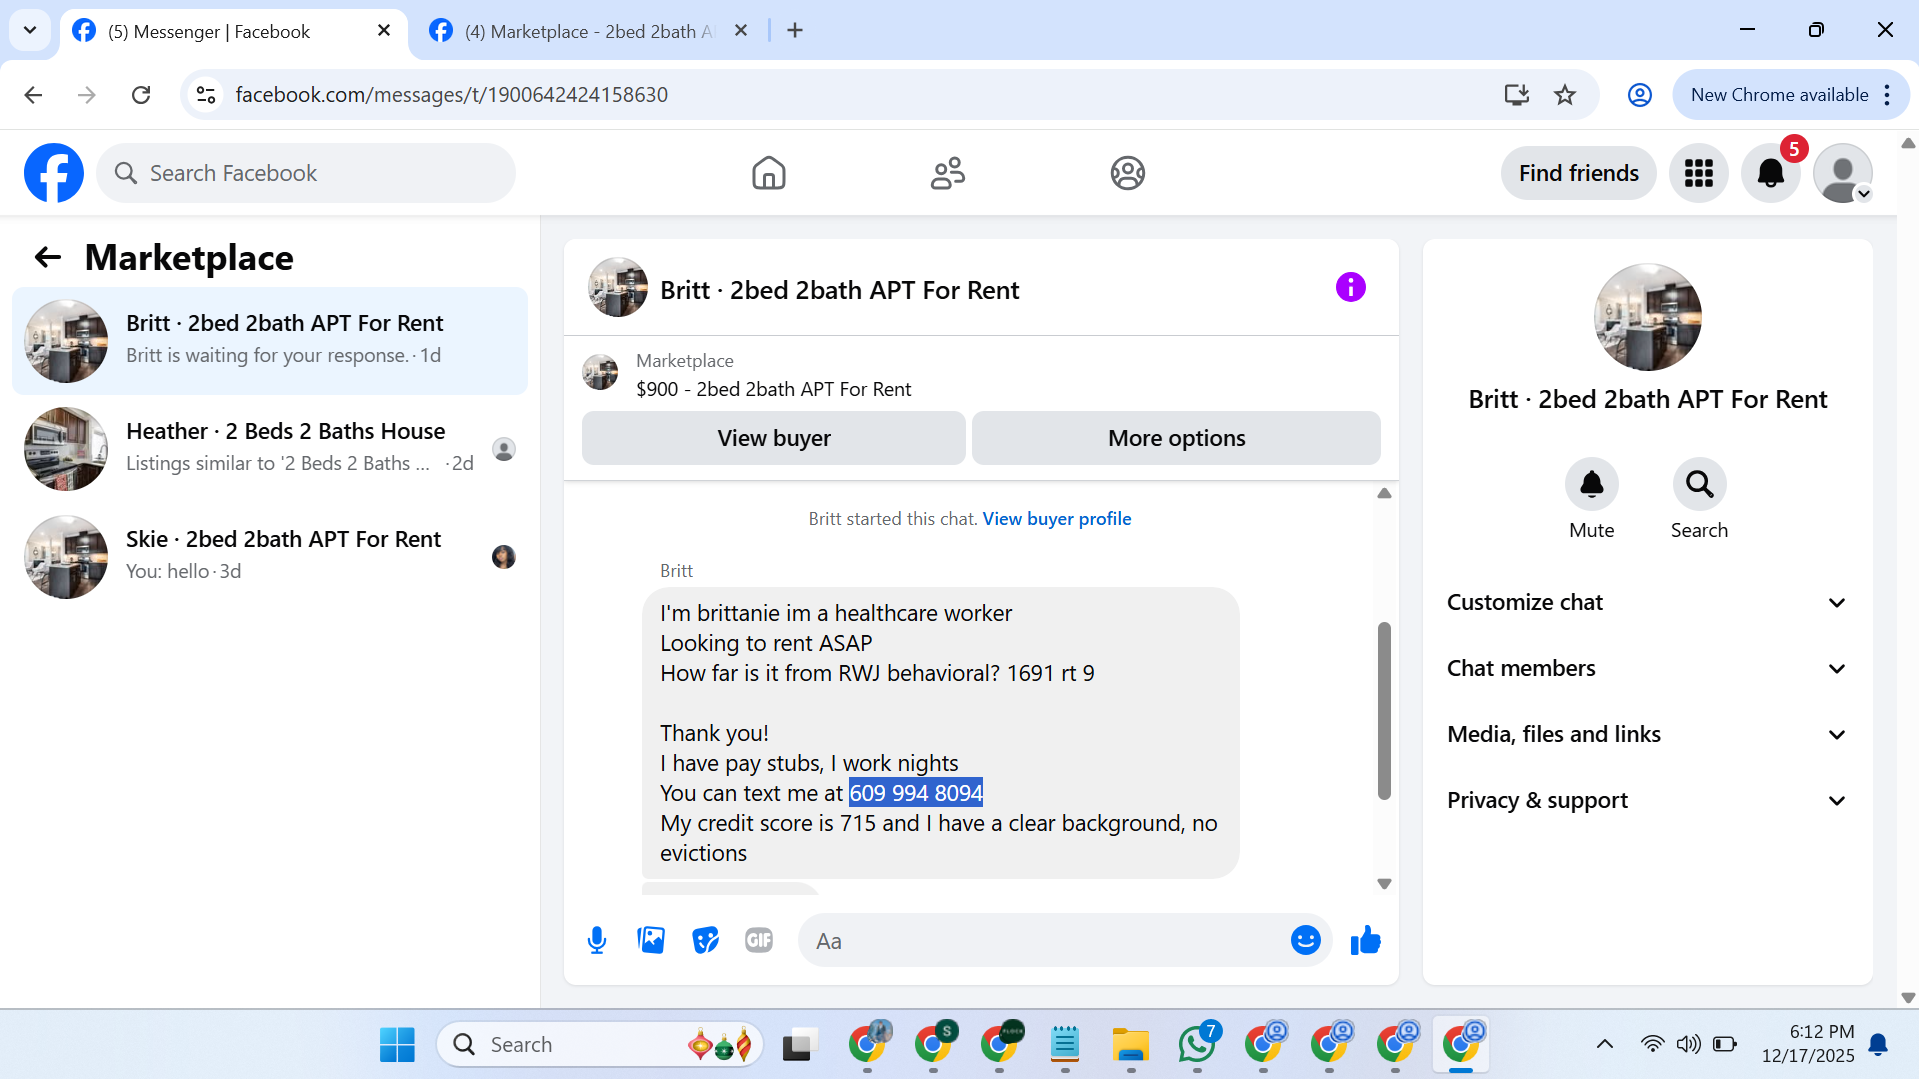Open the Wi-Fi network tray icon
The height and width of the screenshot is (1079, 1919).
(x=1652, y=1045)
